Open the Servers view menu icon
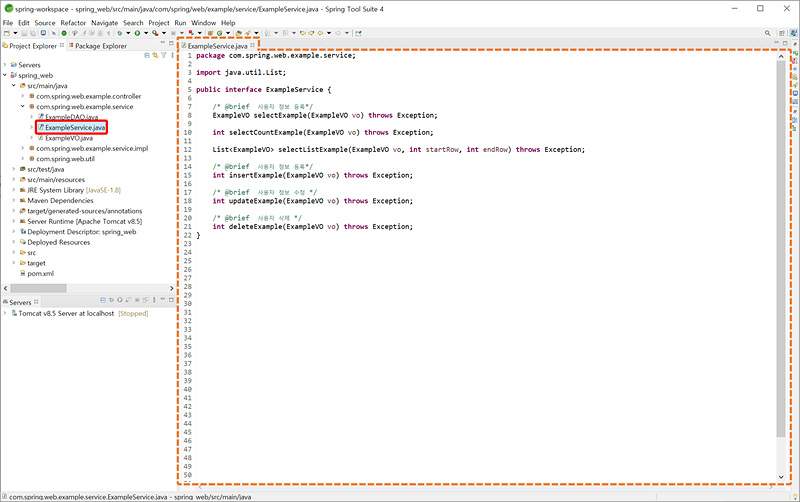 (154, 300)
